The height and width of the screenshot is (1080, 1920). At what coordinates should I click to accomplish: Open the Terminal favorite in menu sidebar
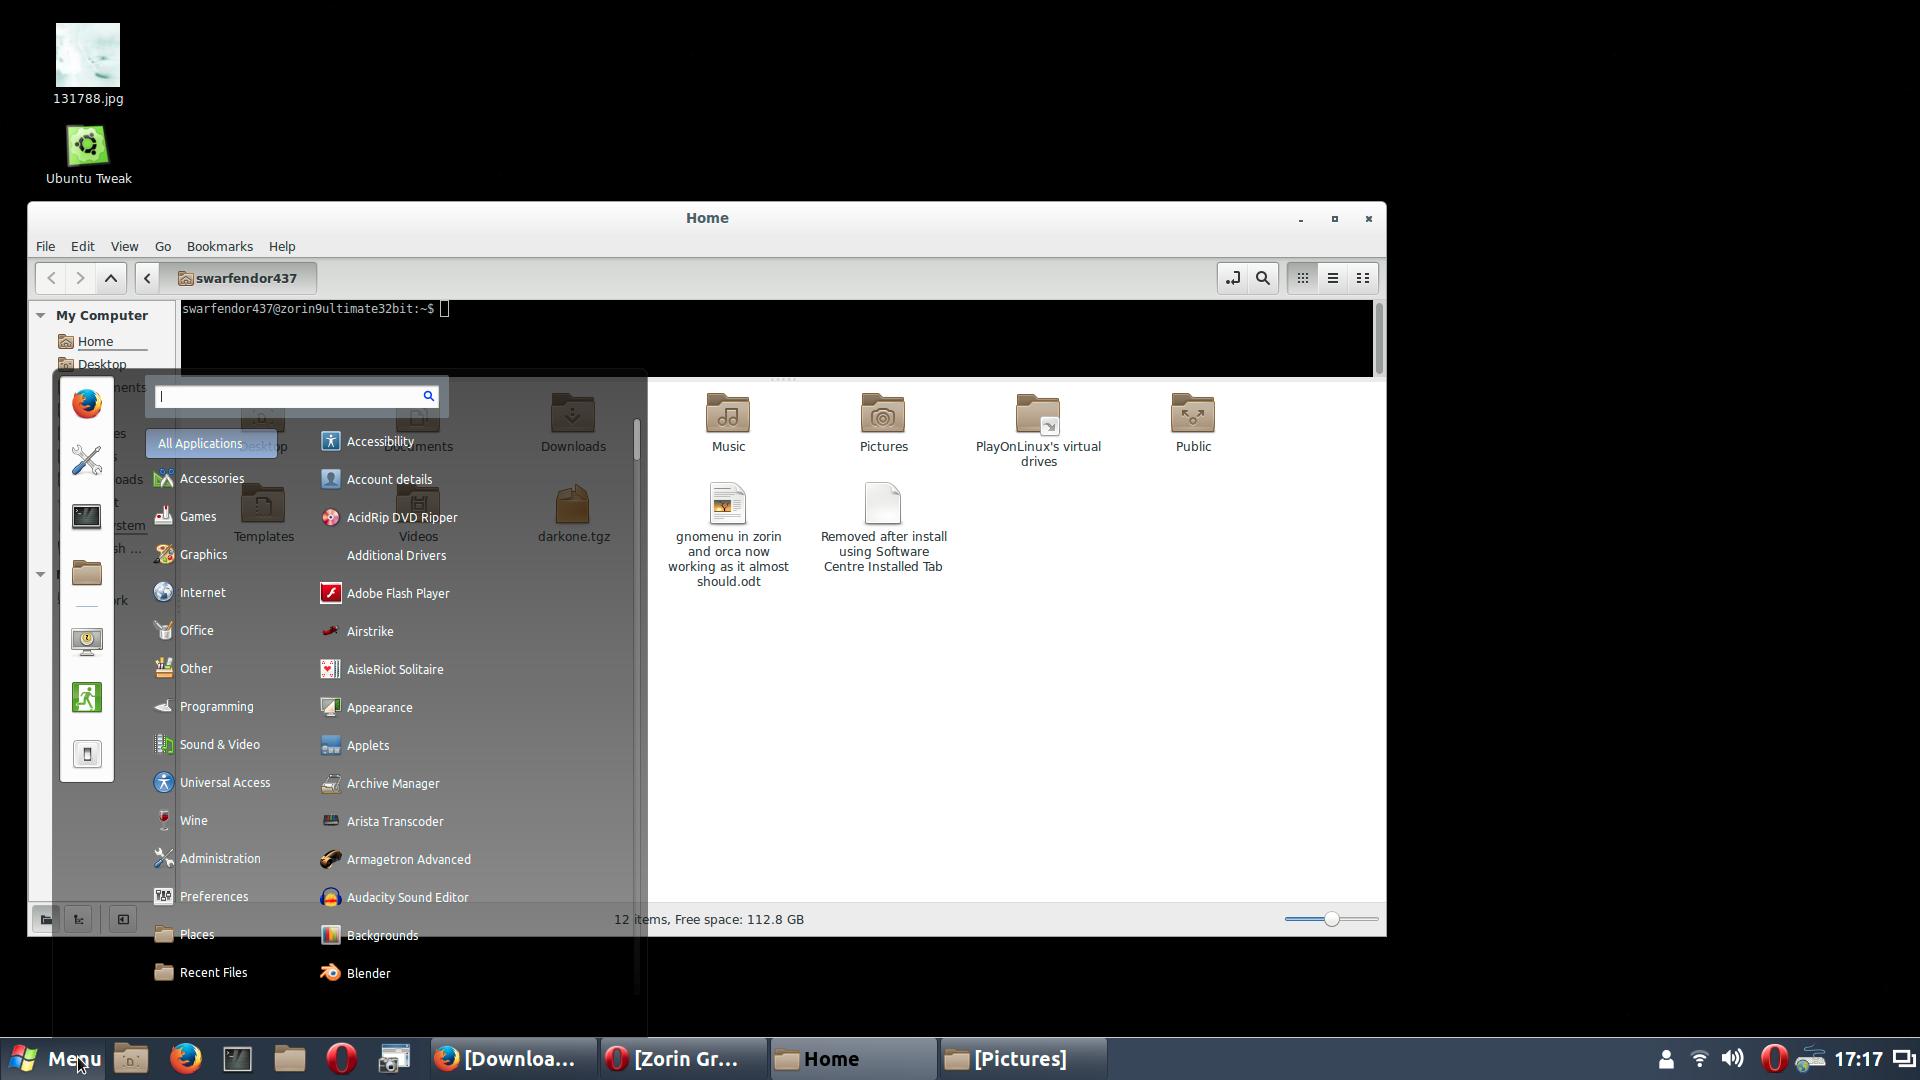pos(86,517)
